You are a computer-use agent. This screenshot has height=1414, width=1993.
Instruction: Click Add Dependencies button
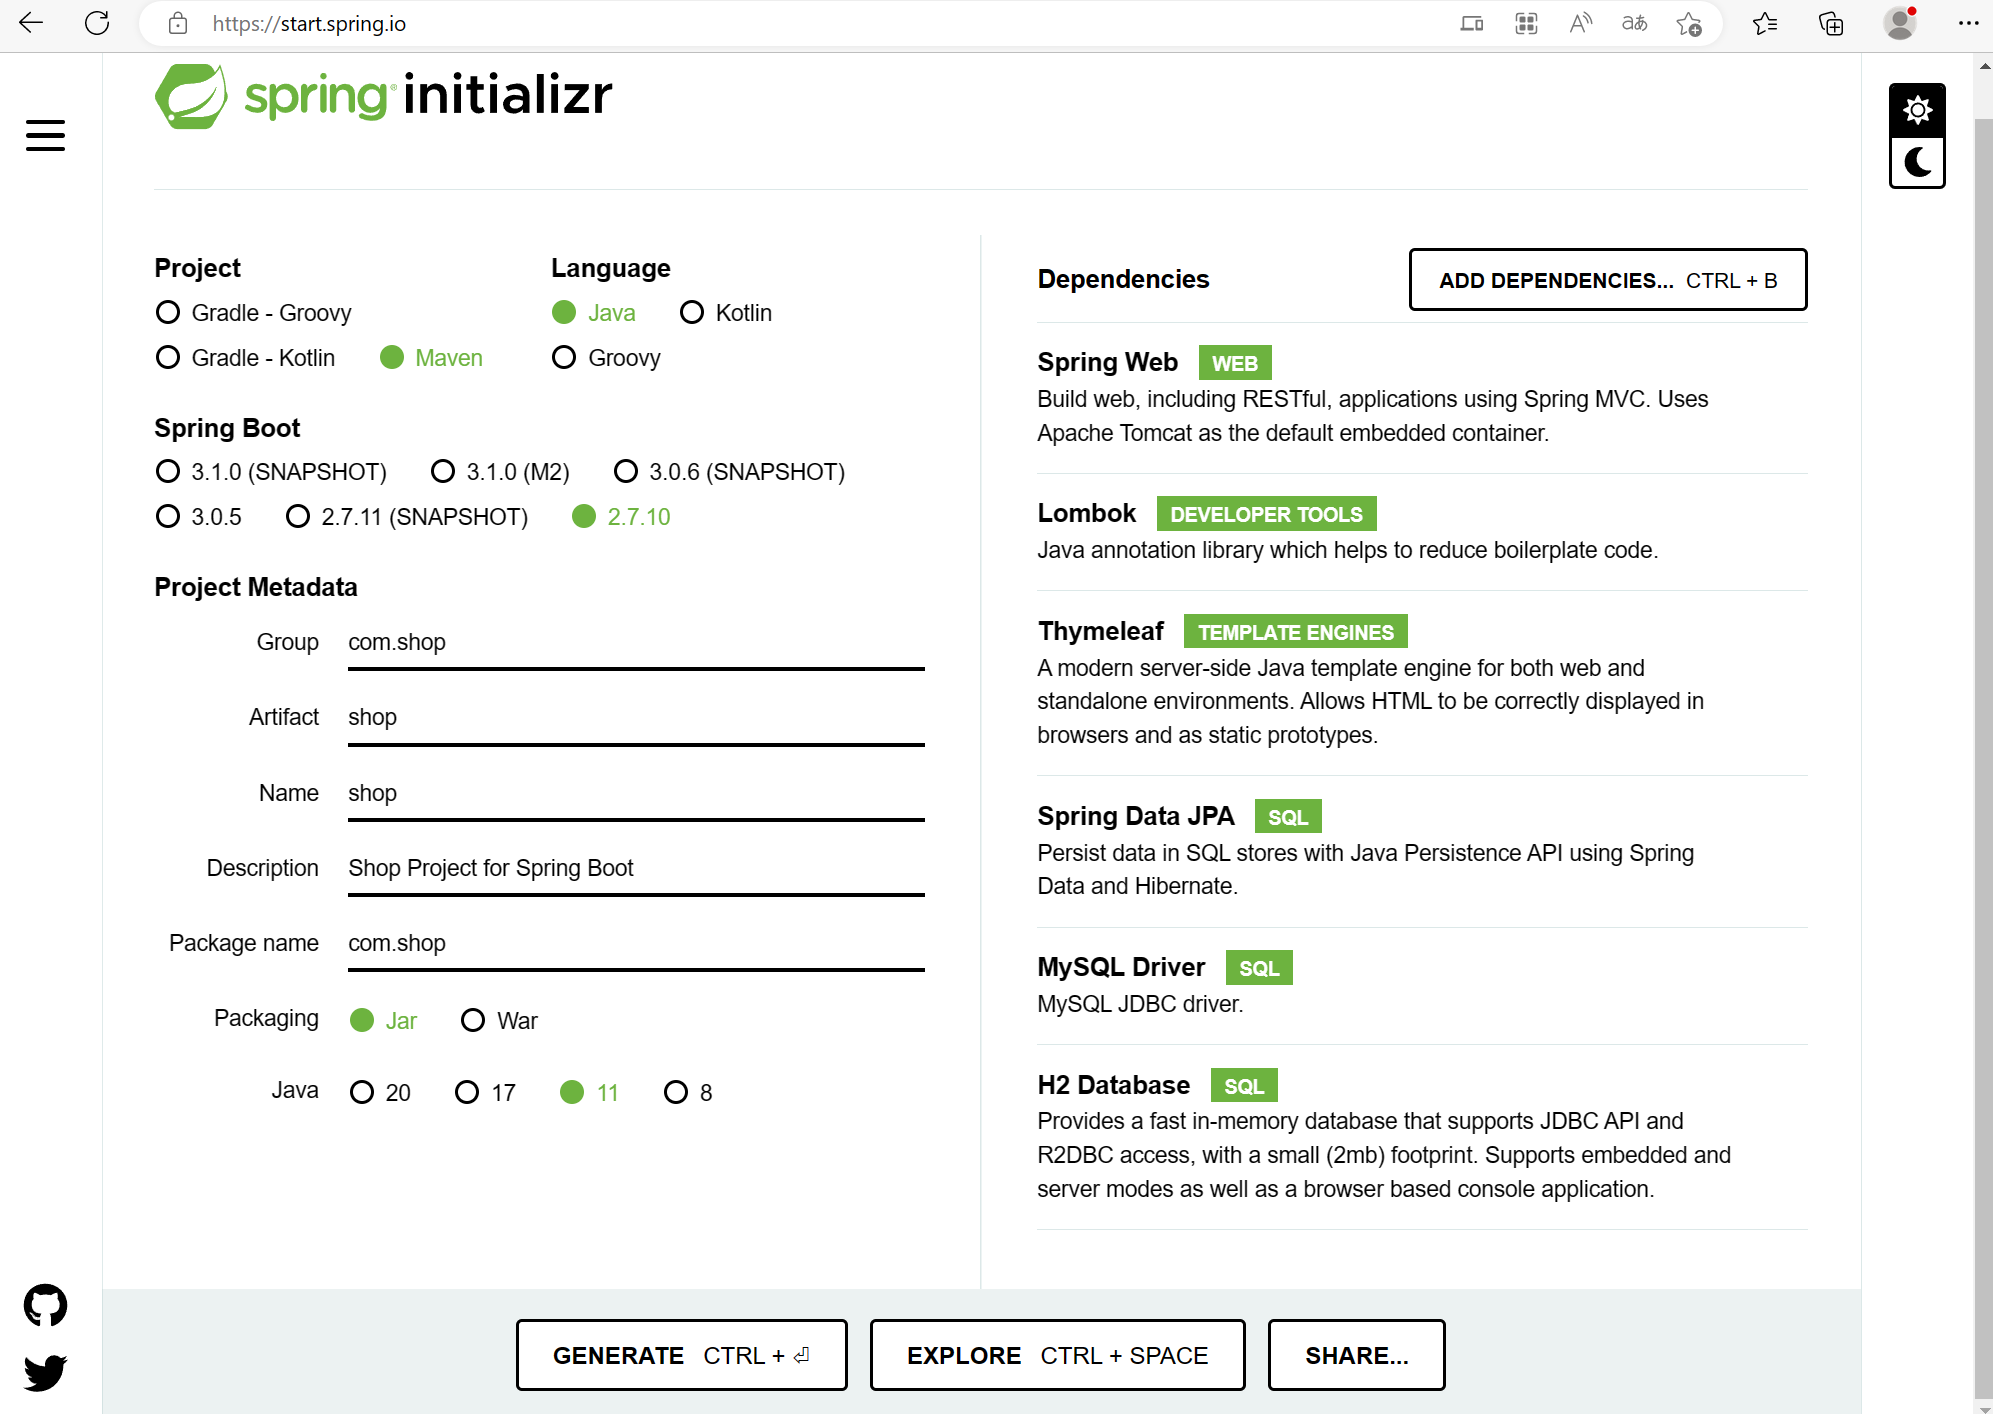[1607, 280]
